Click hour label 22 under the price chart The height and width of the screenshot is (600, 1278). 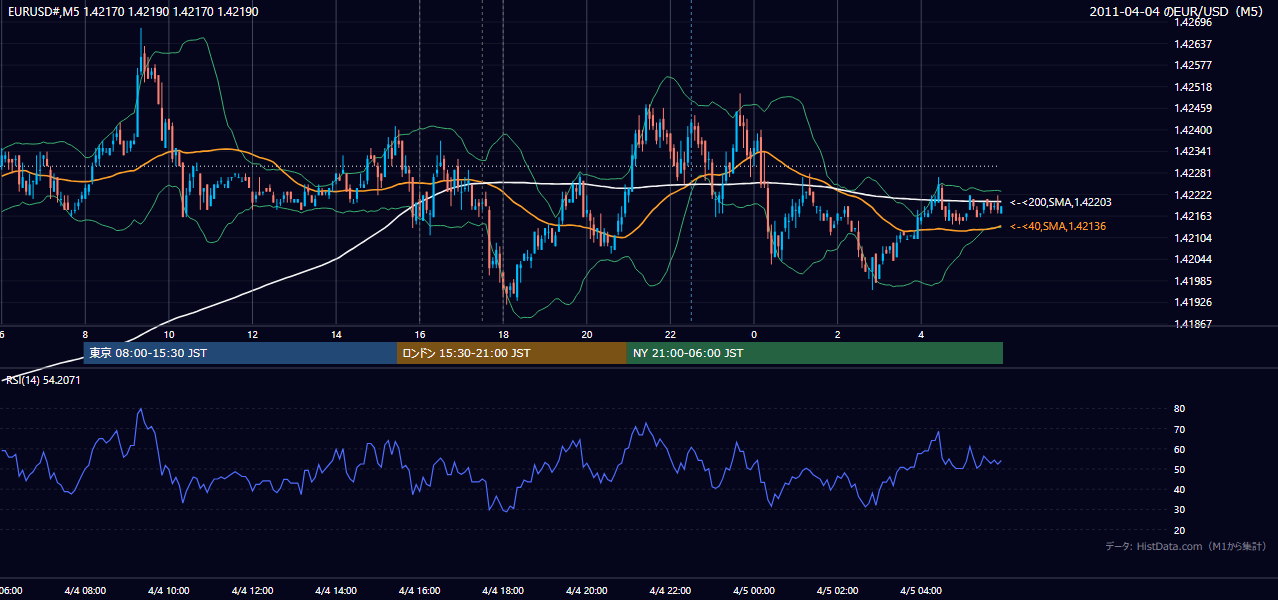point(671,335)
